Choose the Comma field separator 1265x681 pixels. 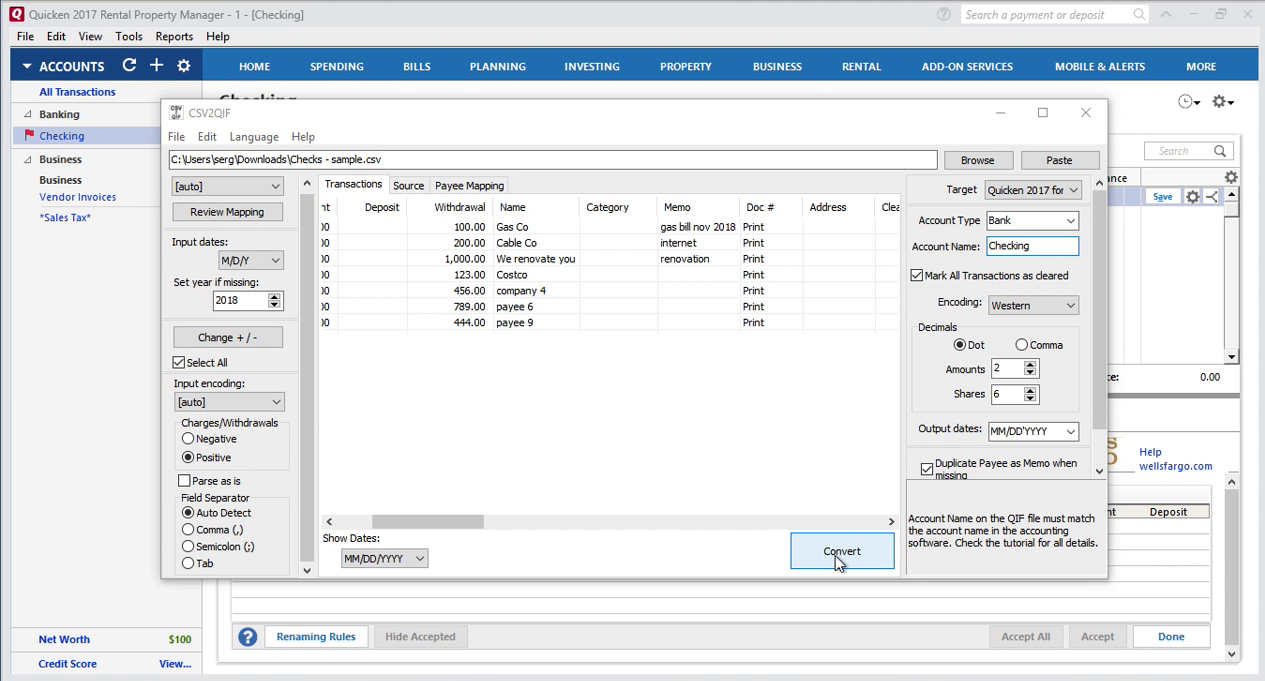tap(188, 530)
